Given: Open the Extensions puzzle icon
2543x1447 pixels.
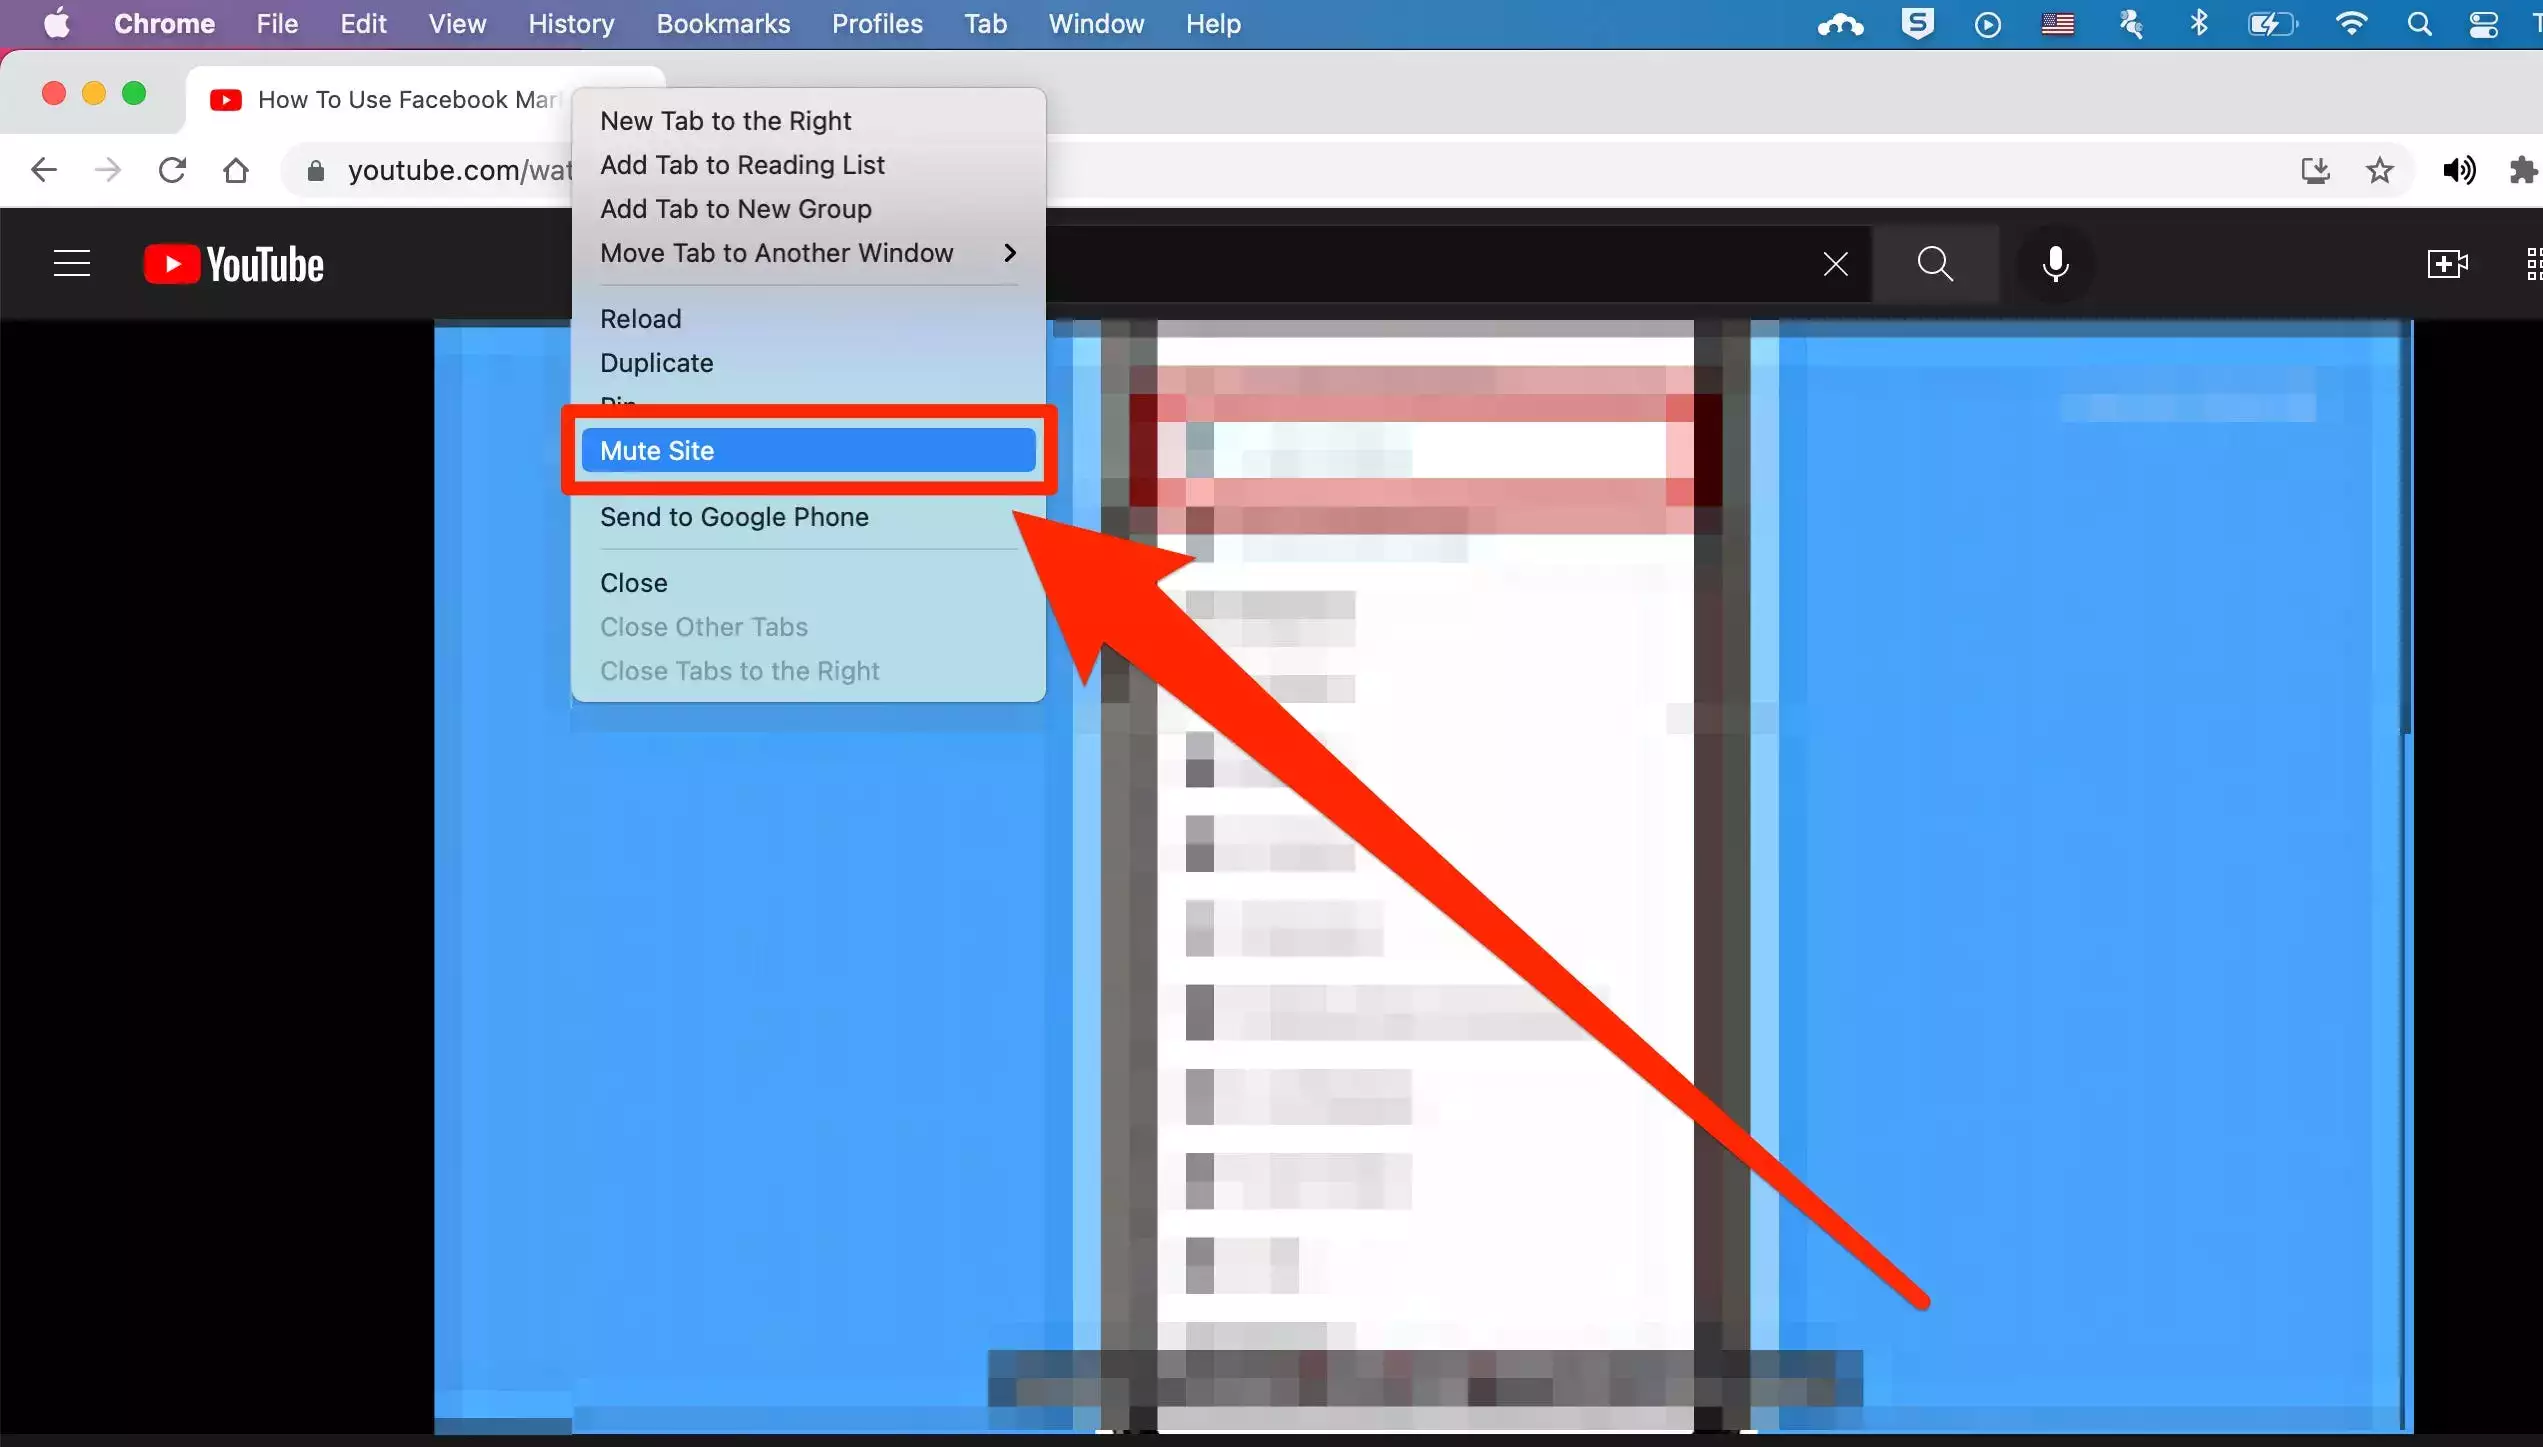Looking at the screenshot, I should pos(2524,170).
